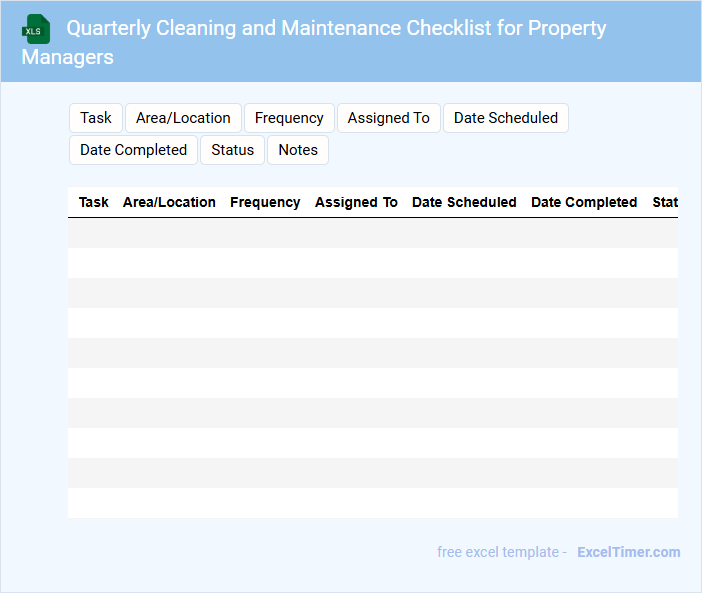The height and width of the screenshot is (593, 702).
Task: Select the Frequency column header
Action: 265,202
